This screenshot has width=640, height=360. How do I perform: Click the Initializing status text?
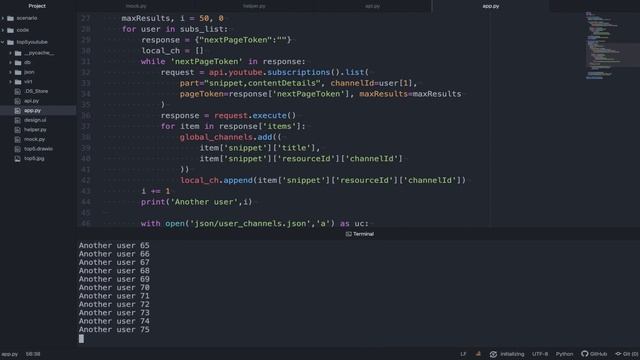tap(512, 354)
